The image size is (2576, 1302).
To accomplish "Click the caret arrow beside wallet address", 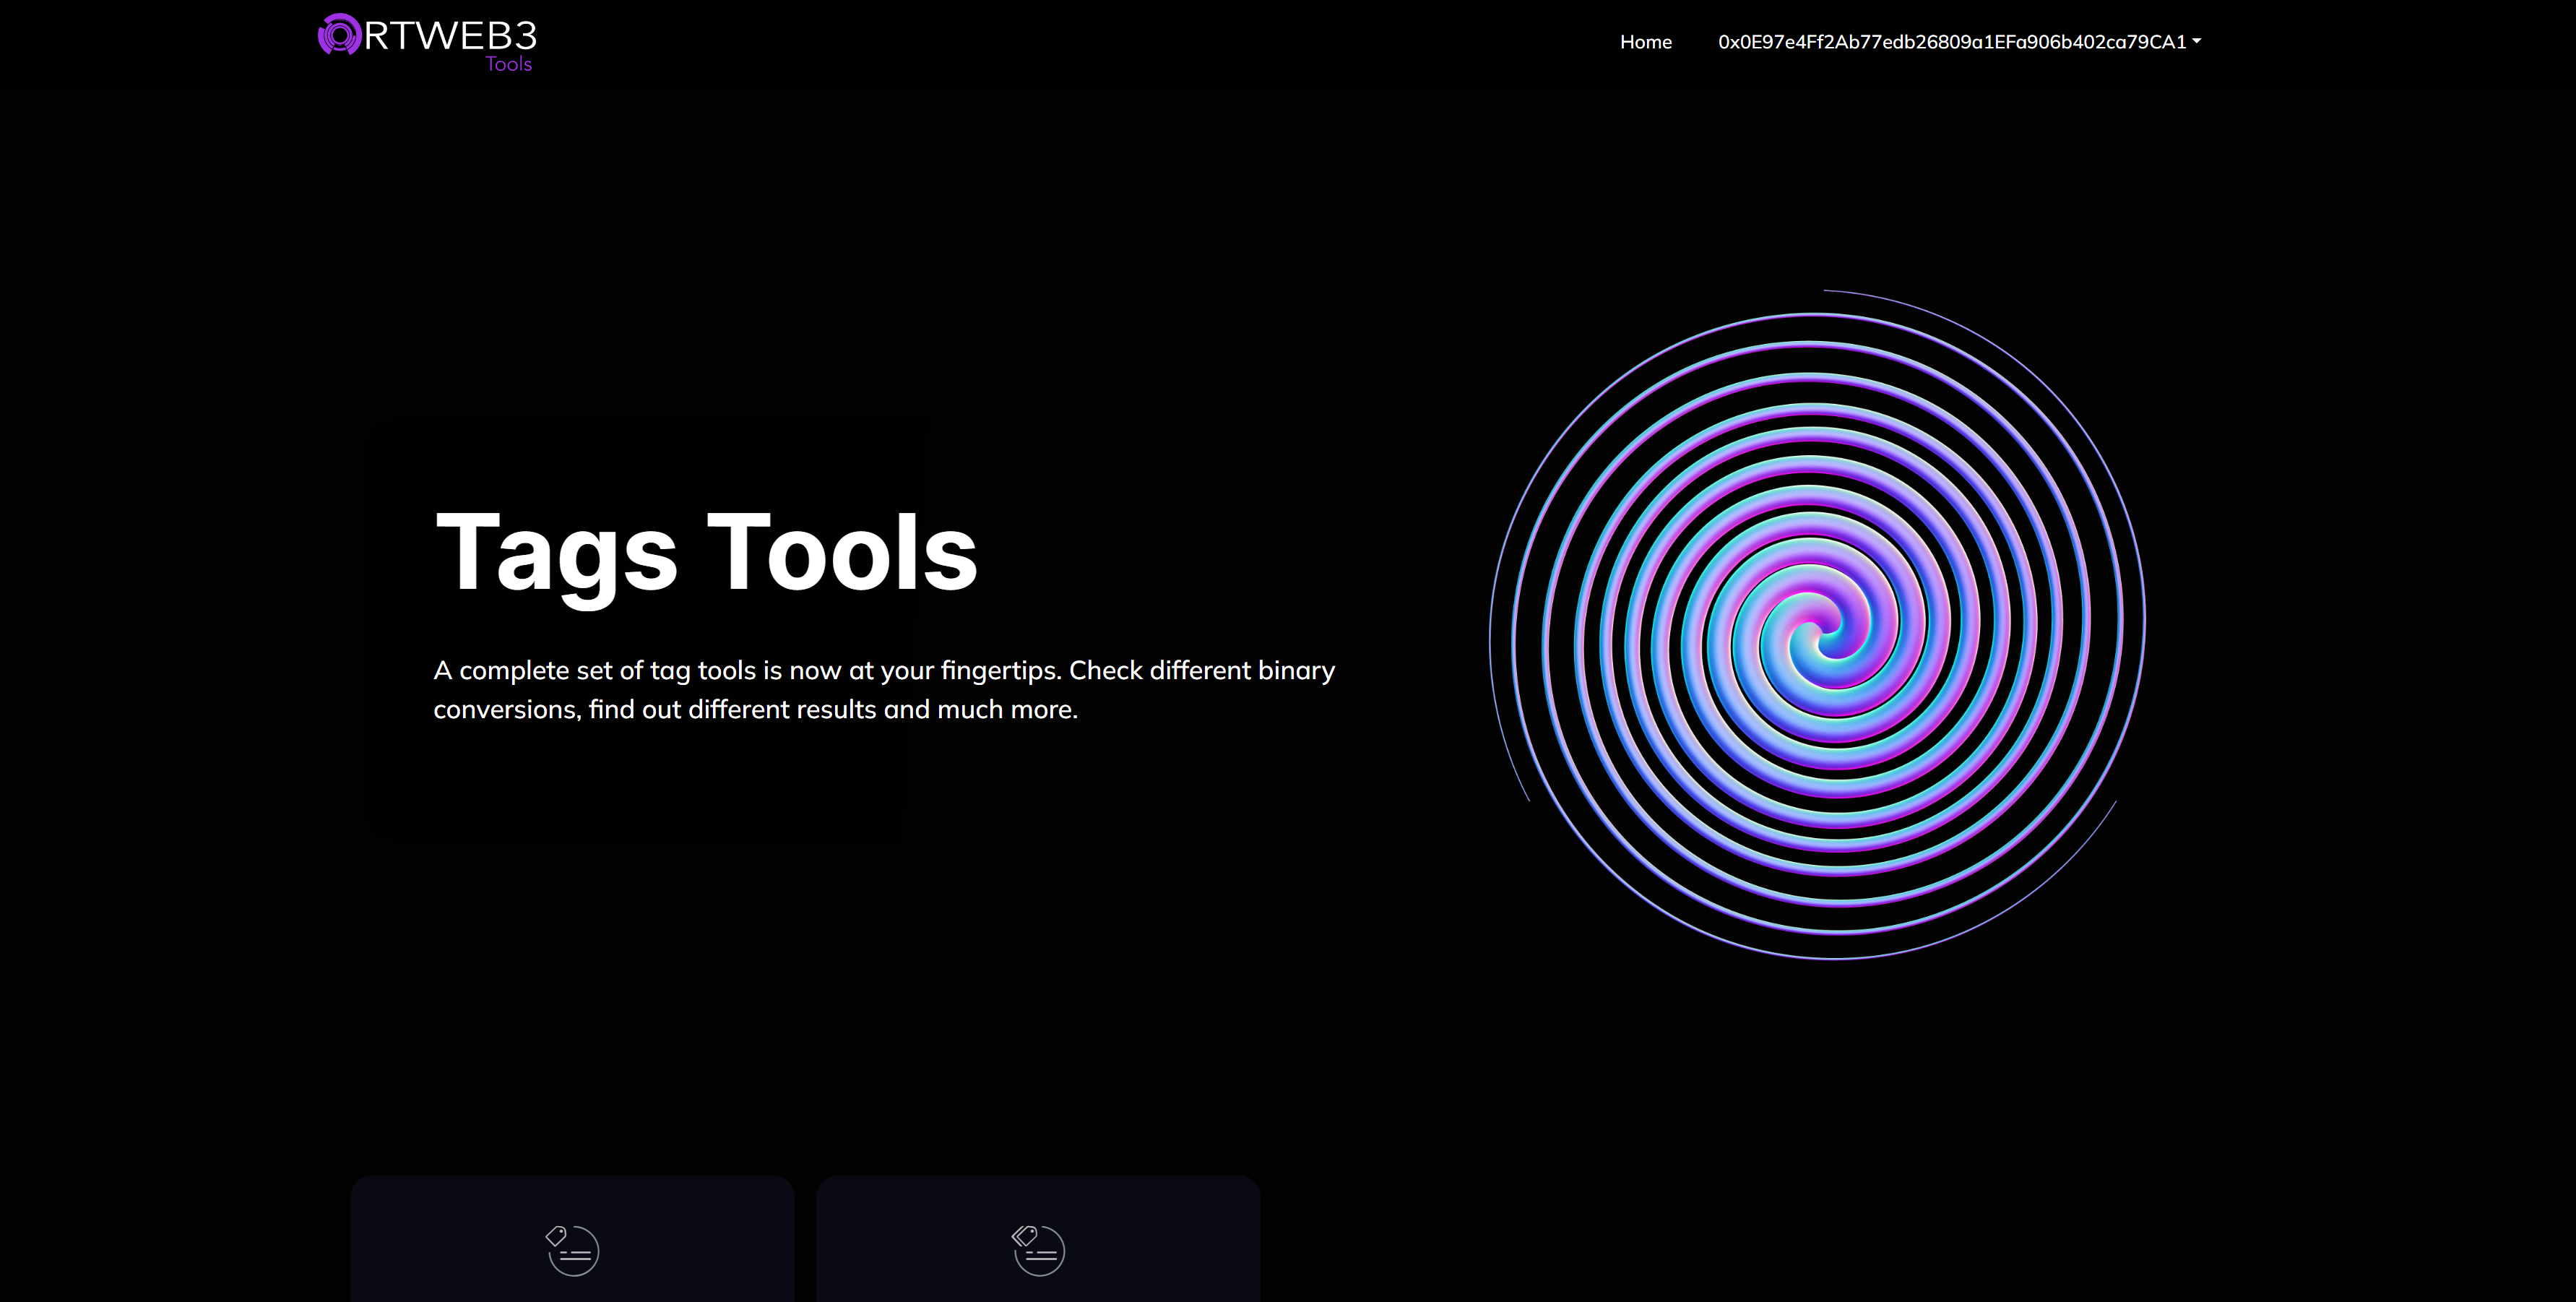I will 2196,41.
